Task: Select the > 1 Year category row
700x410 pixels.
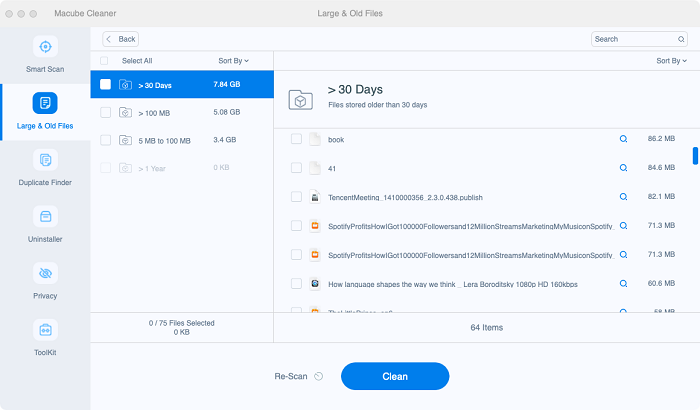Action: [x=182, y=168]
